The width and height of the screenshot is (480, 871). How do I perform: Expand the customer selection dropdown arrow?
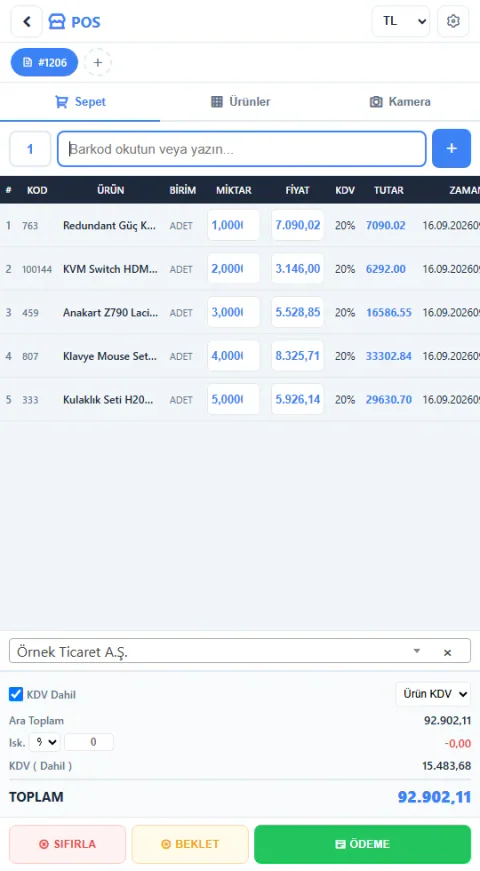[x=417, y=651]
